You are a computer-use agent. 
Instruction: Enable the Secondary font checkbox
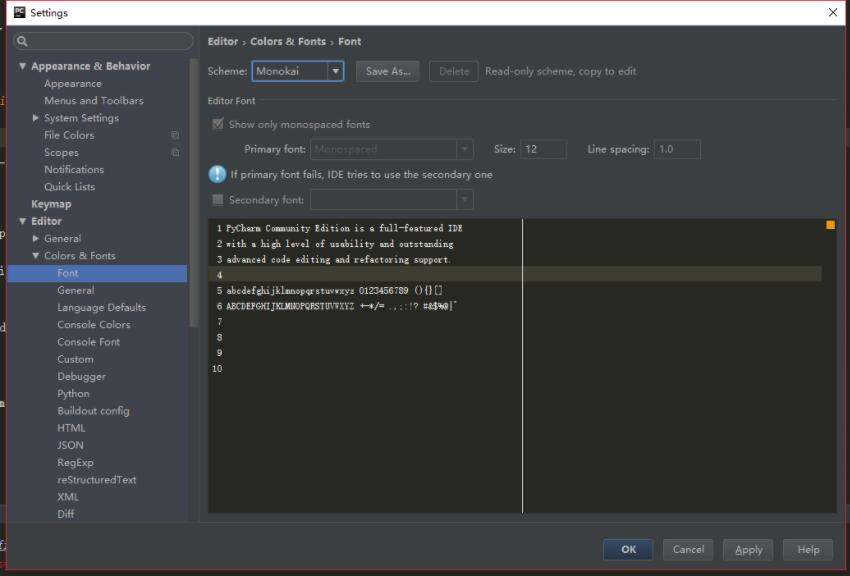pos(218,199)
